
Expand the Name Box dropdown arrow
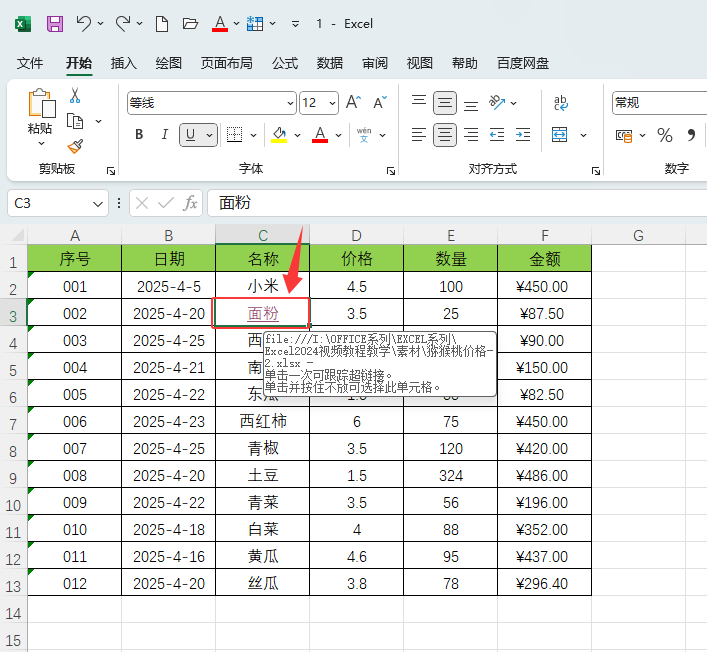tap(97, 203)
